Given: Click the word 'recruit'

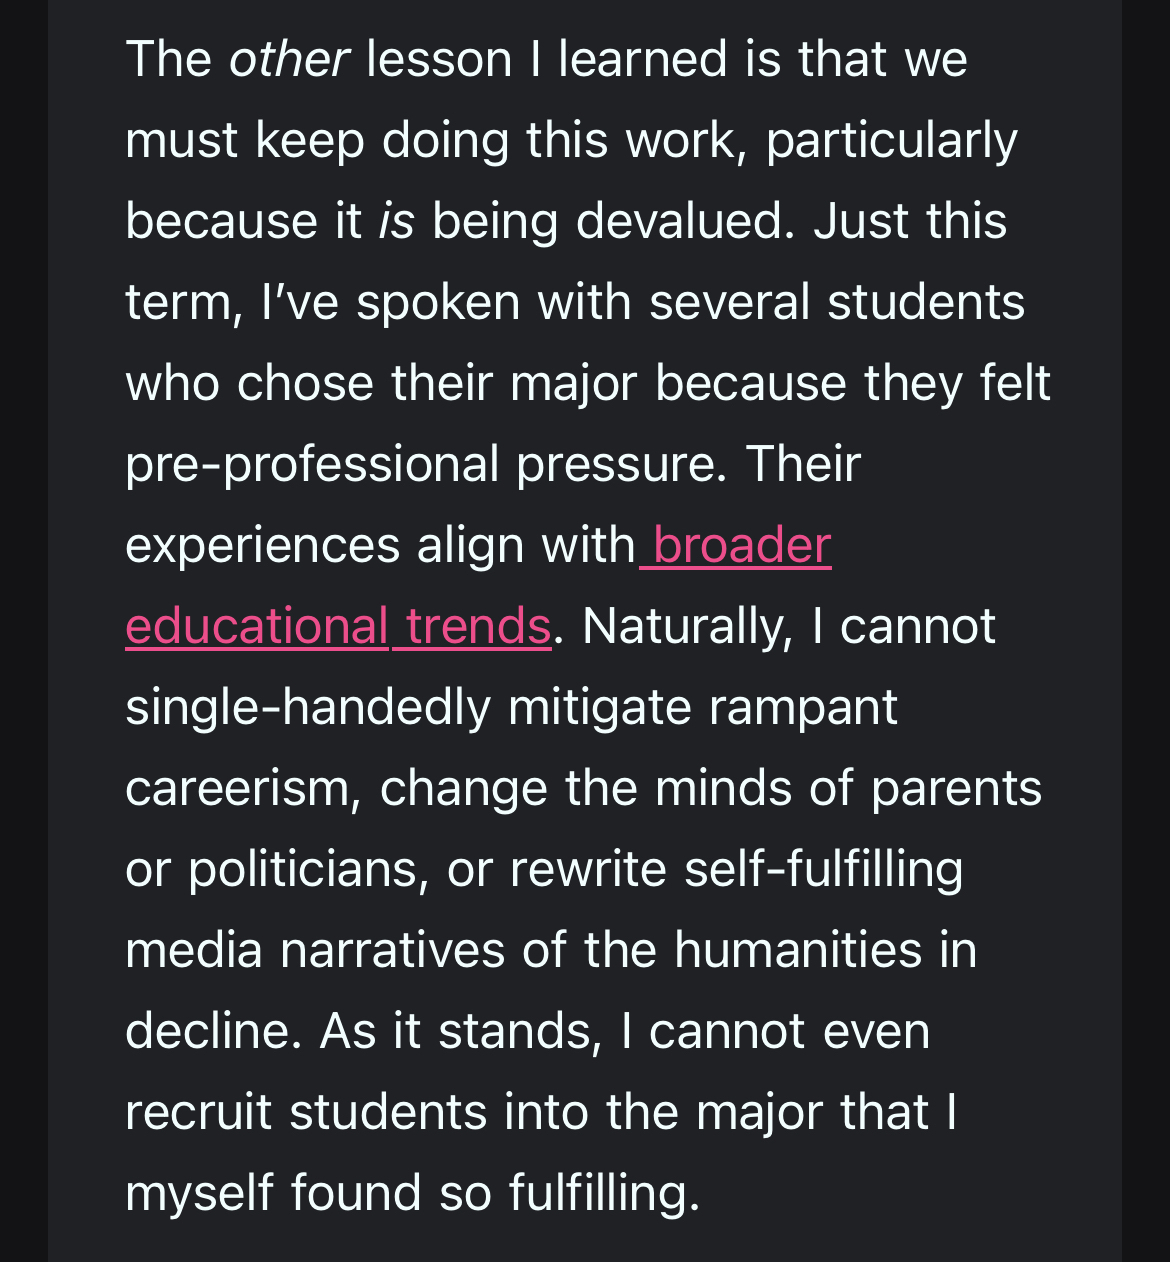Looking at the screenshot, I should tap(198, 1113).
